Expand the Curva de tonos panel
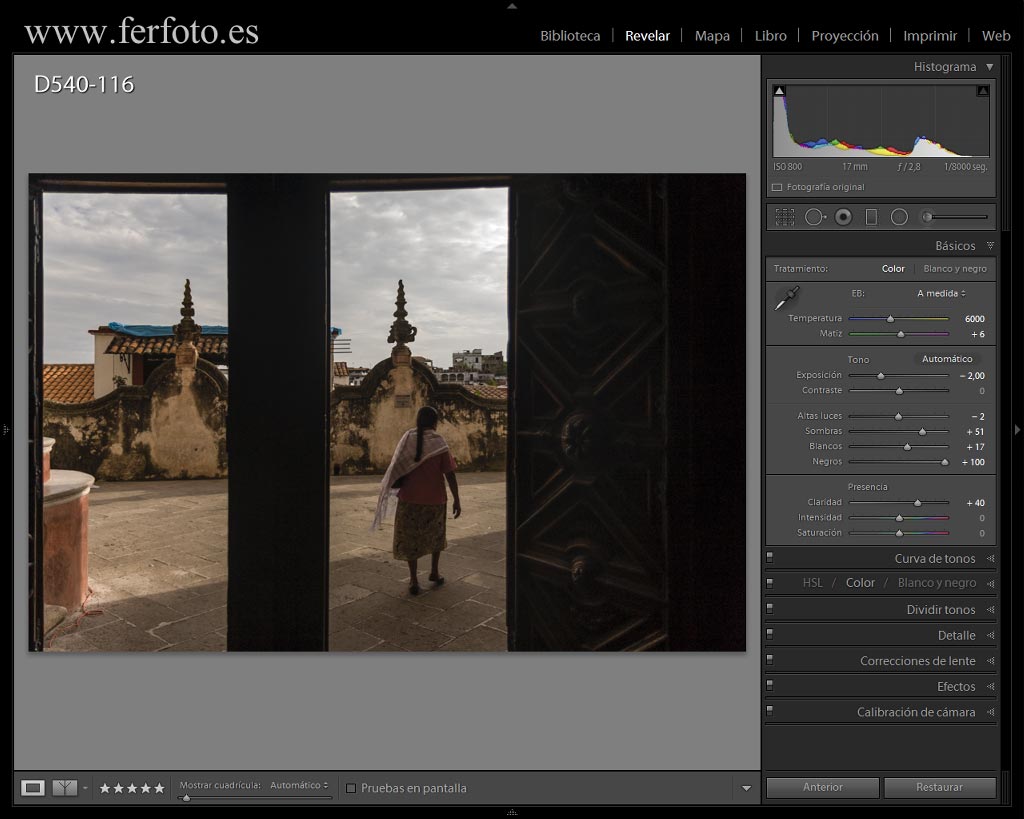 (x=991, y=558)
